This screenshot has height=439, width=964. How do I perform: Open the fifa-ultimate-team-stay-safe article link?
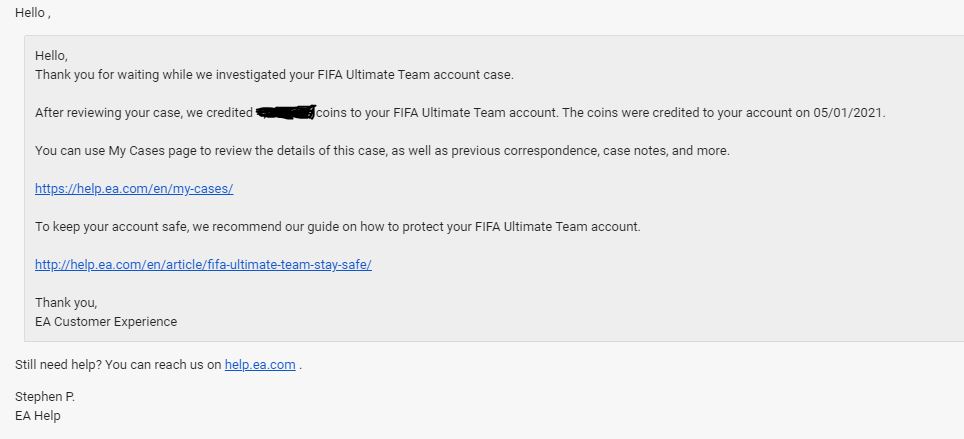[203, 265]
